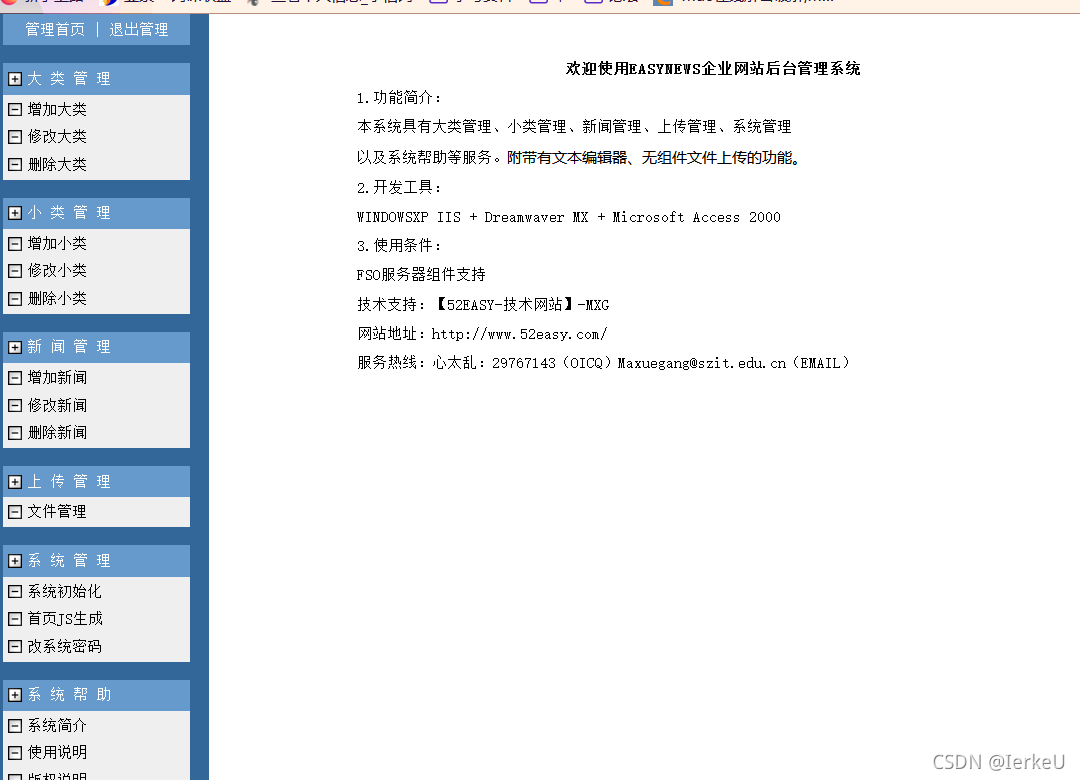Viewport: 1080px width, 780px height.
Task: Click minus icon beside 修改小类
Action: point(14,271)
